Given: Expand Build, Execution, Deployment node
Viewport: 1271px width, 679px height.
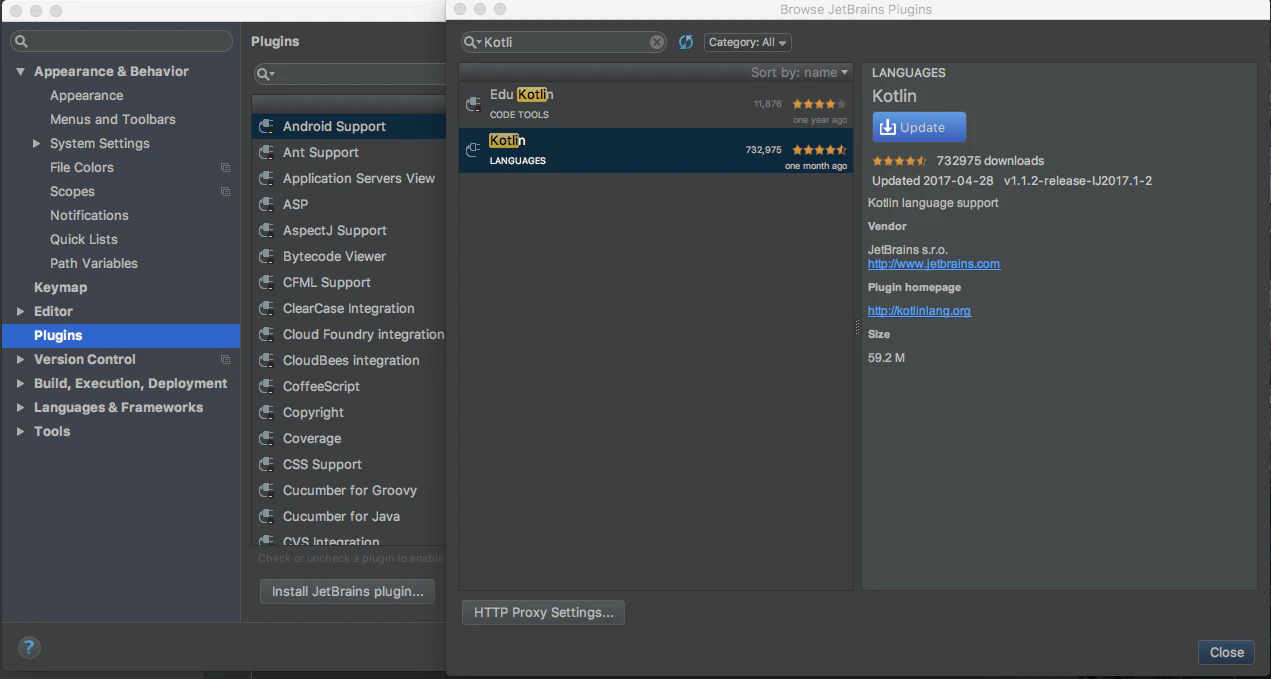Looking at the screenshot, I should pyautogui.click(x=20, y=384).
